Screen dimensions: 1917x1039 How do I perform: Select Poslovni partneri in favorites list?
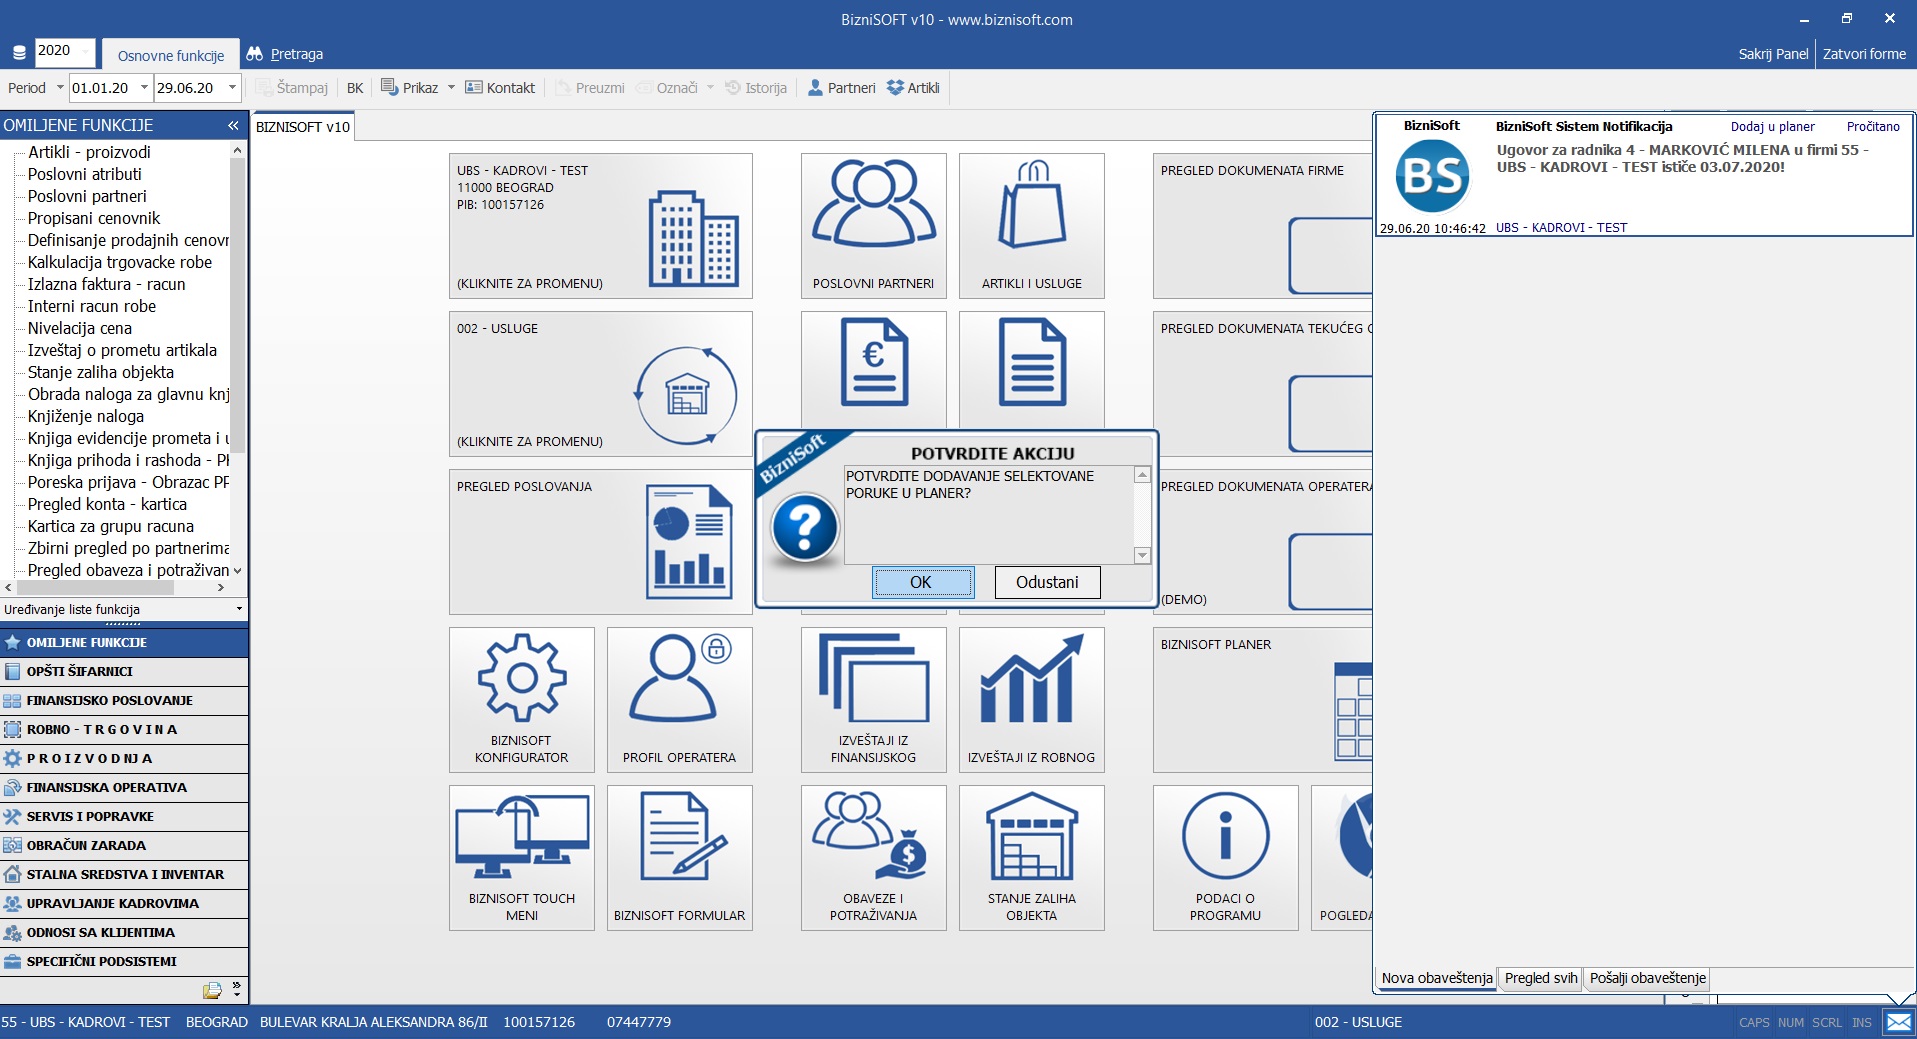[x=87, y=196]
